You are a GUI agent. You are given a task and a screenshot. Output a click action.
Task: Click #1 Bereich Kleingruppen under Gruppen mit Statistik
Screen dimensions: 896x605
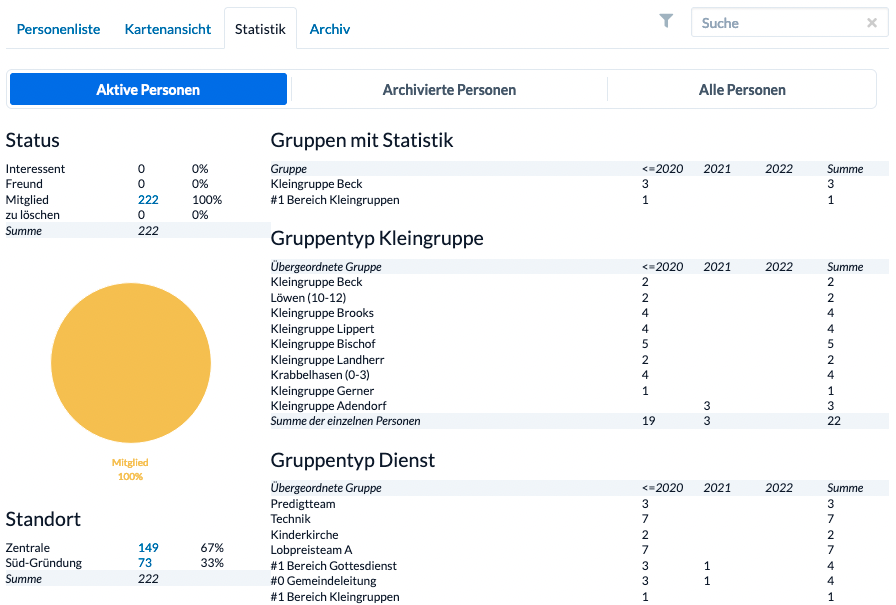coord(335,200)
